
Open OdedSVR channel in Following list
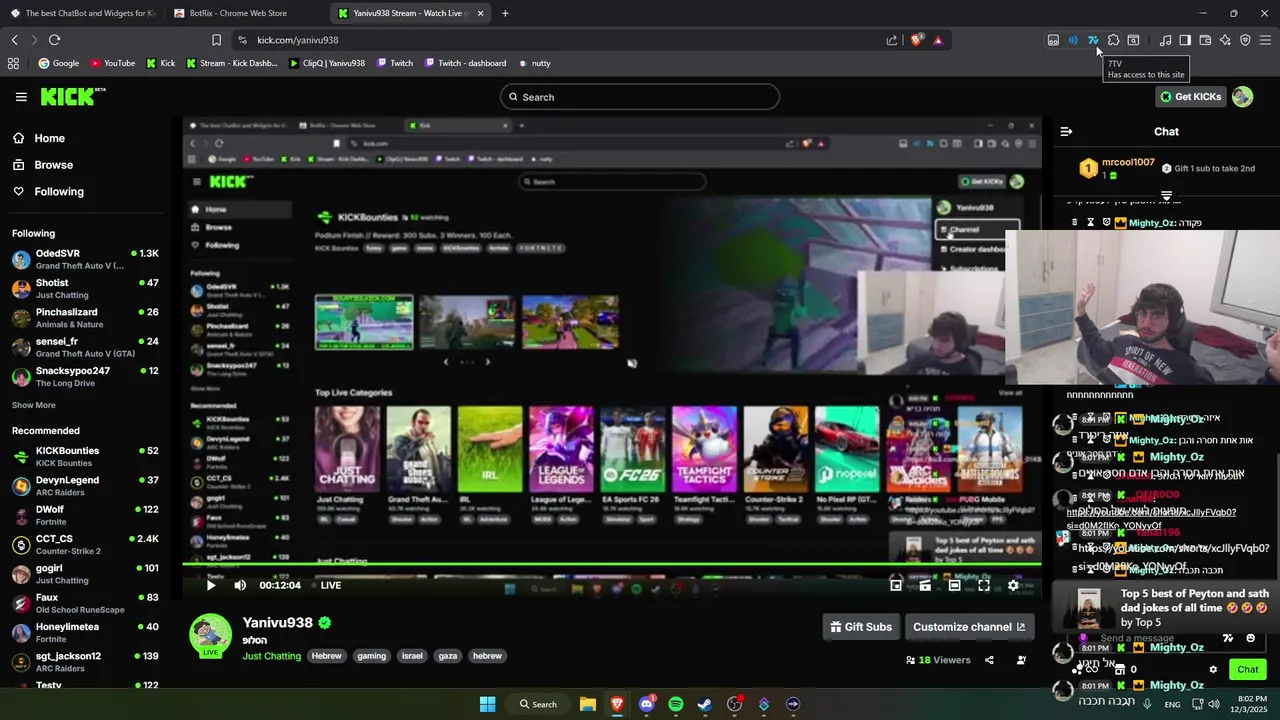point(85,259)
